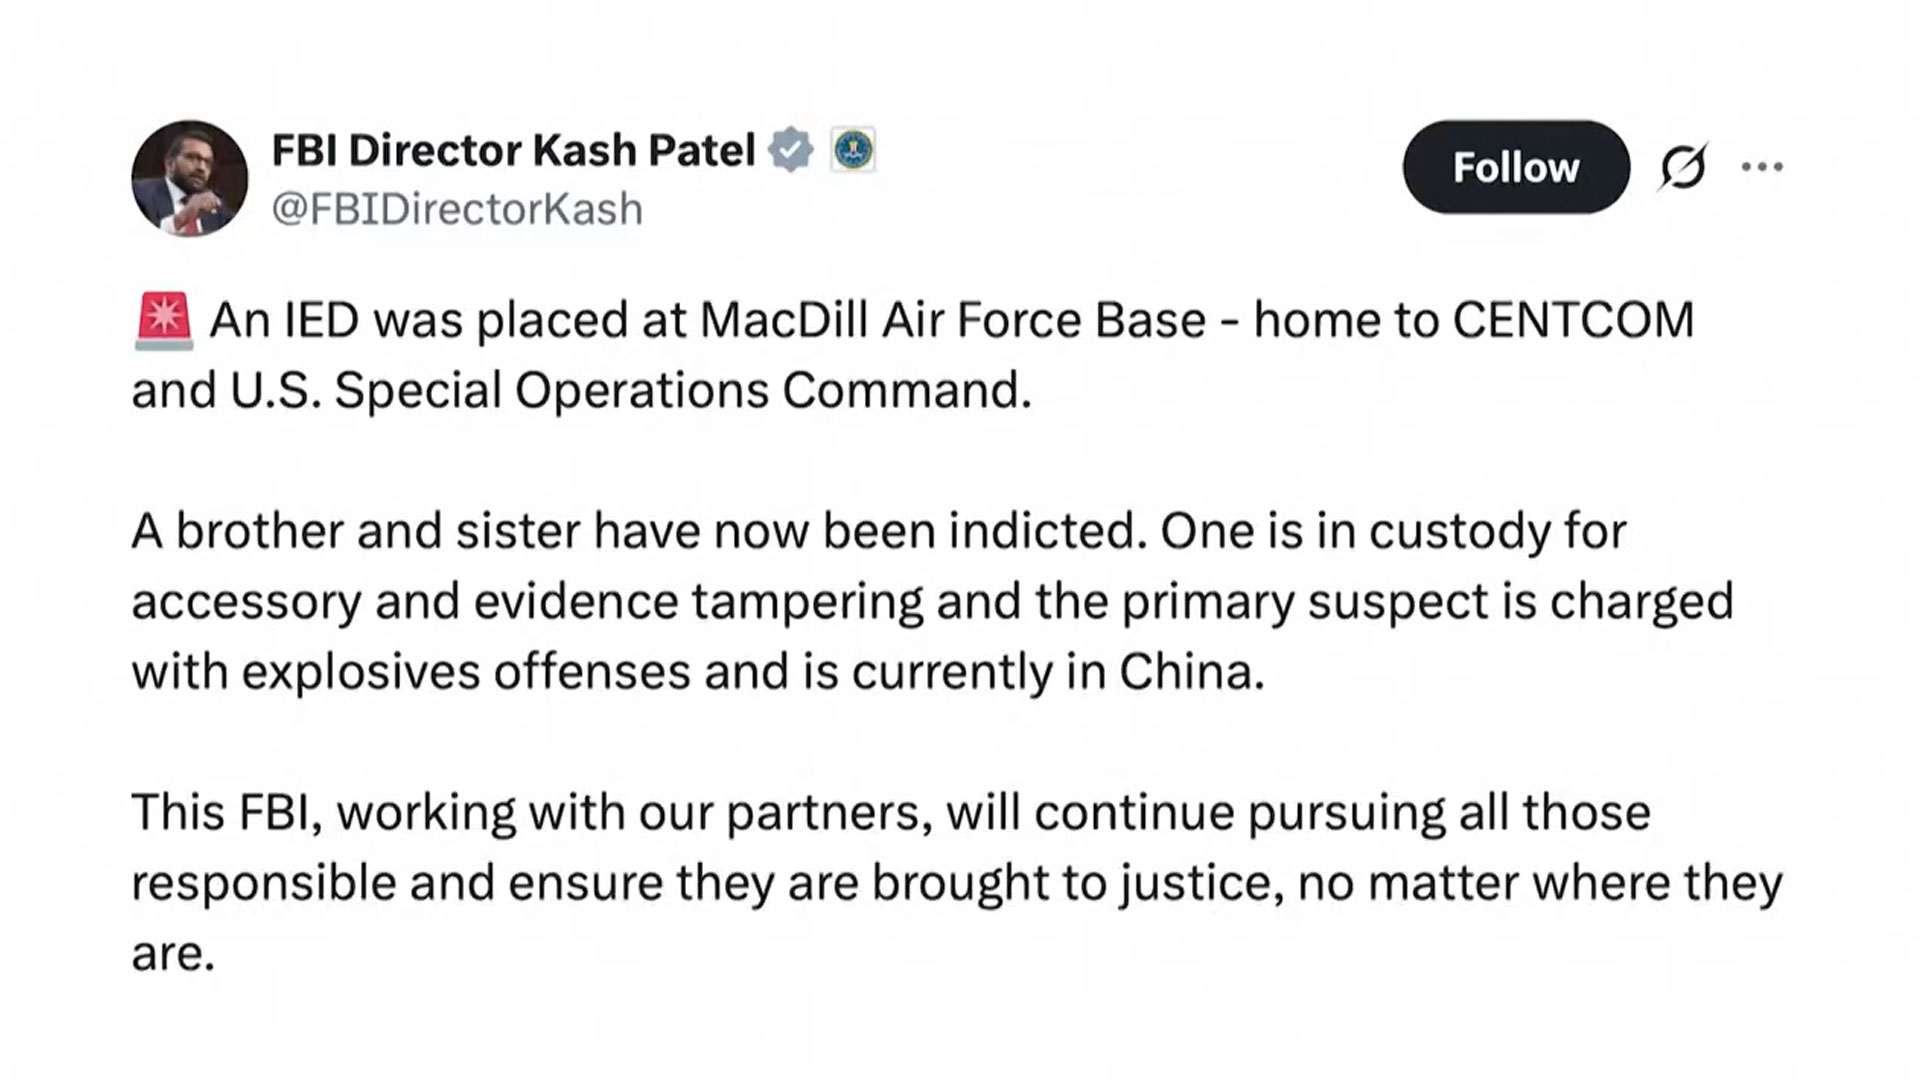The width and height of the screenshot is (1920, 1080).
Task: Click the red siren emoji
Action: coord(163,322)
